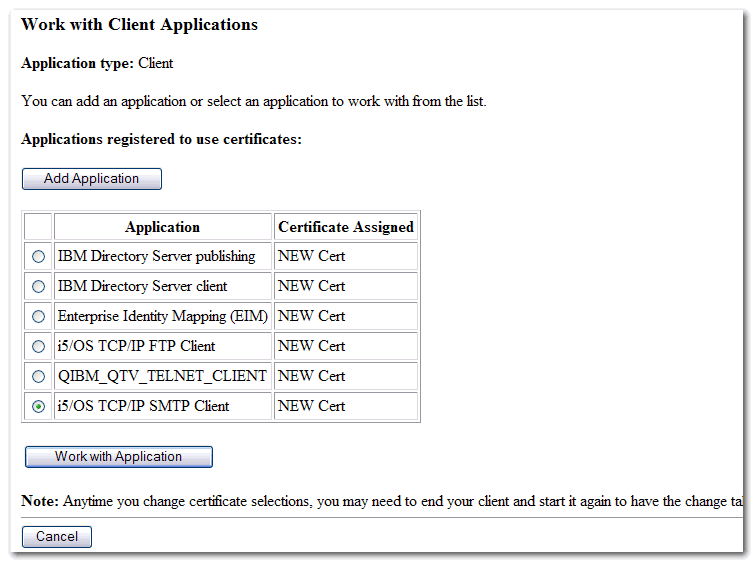The width and height of the screenshot is (754, 563).
Task: Click the 'Work with Client Applications' heading
Action: pos(139,25)
